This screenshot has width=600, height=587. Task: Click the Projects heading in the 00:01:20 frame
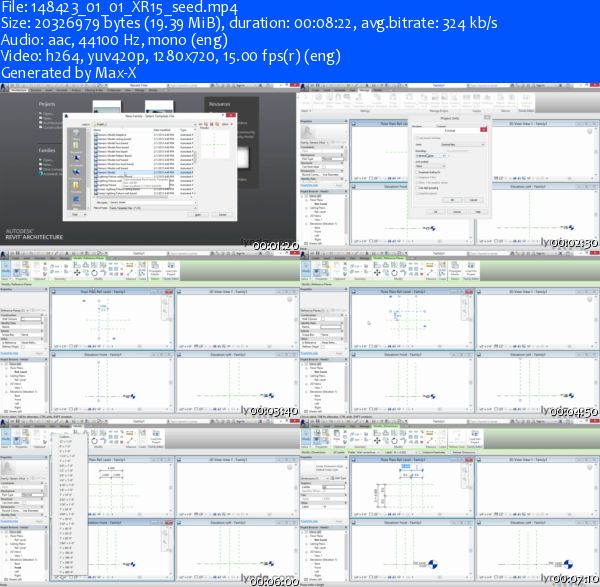tap(47, 104)
